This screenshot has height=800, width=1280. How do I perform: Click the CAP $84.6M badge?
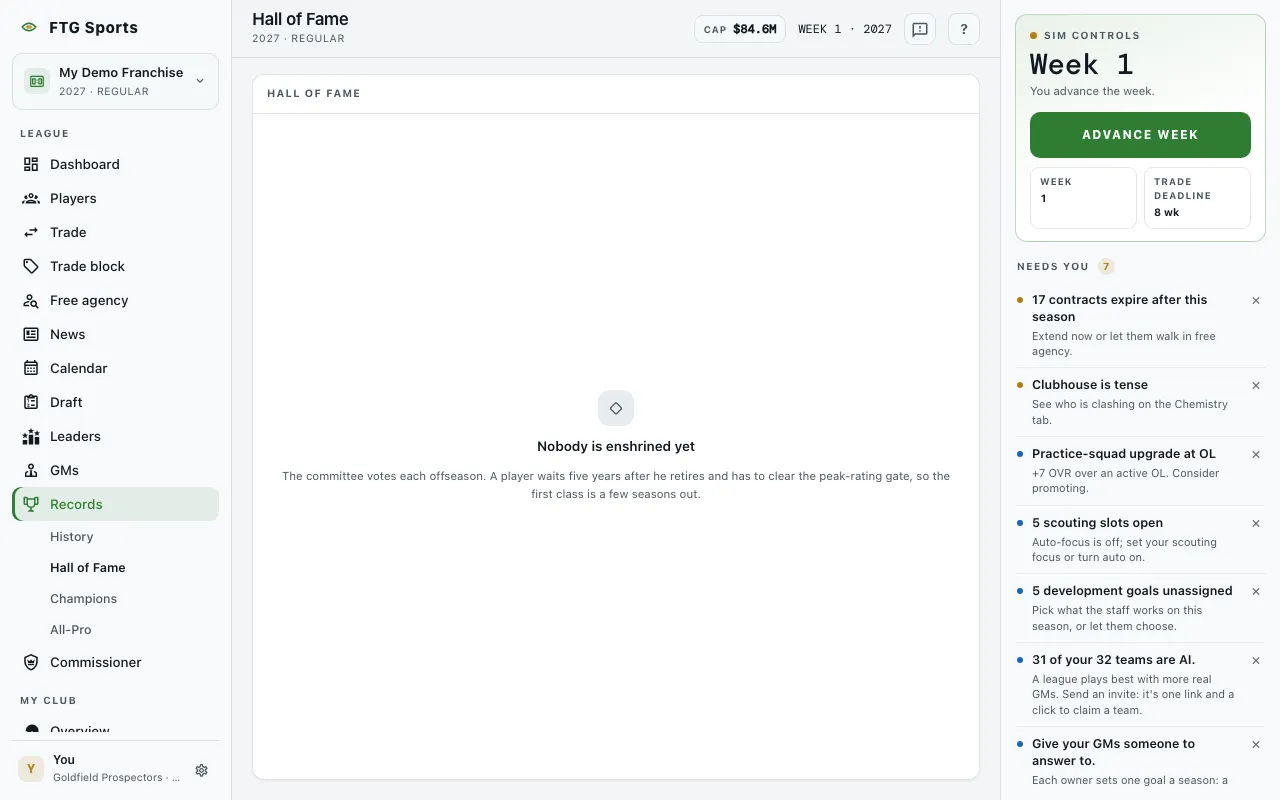point(740,29)
